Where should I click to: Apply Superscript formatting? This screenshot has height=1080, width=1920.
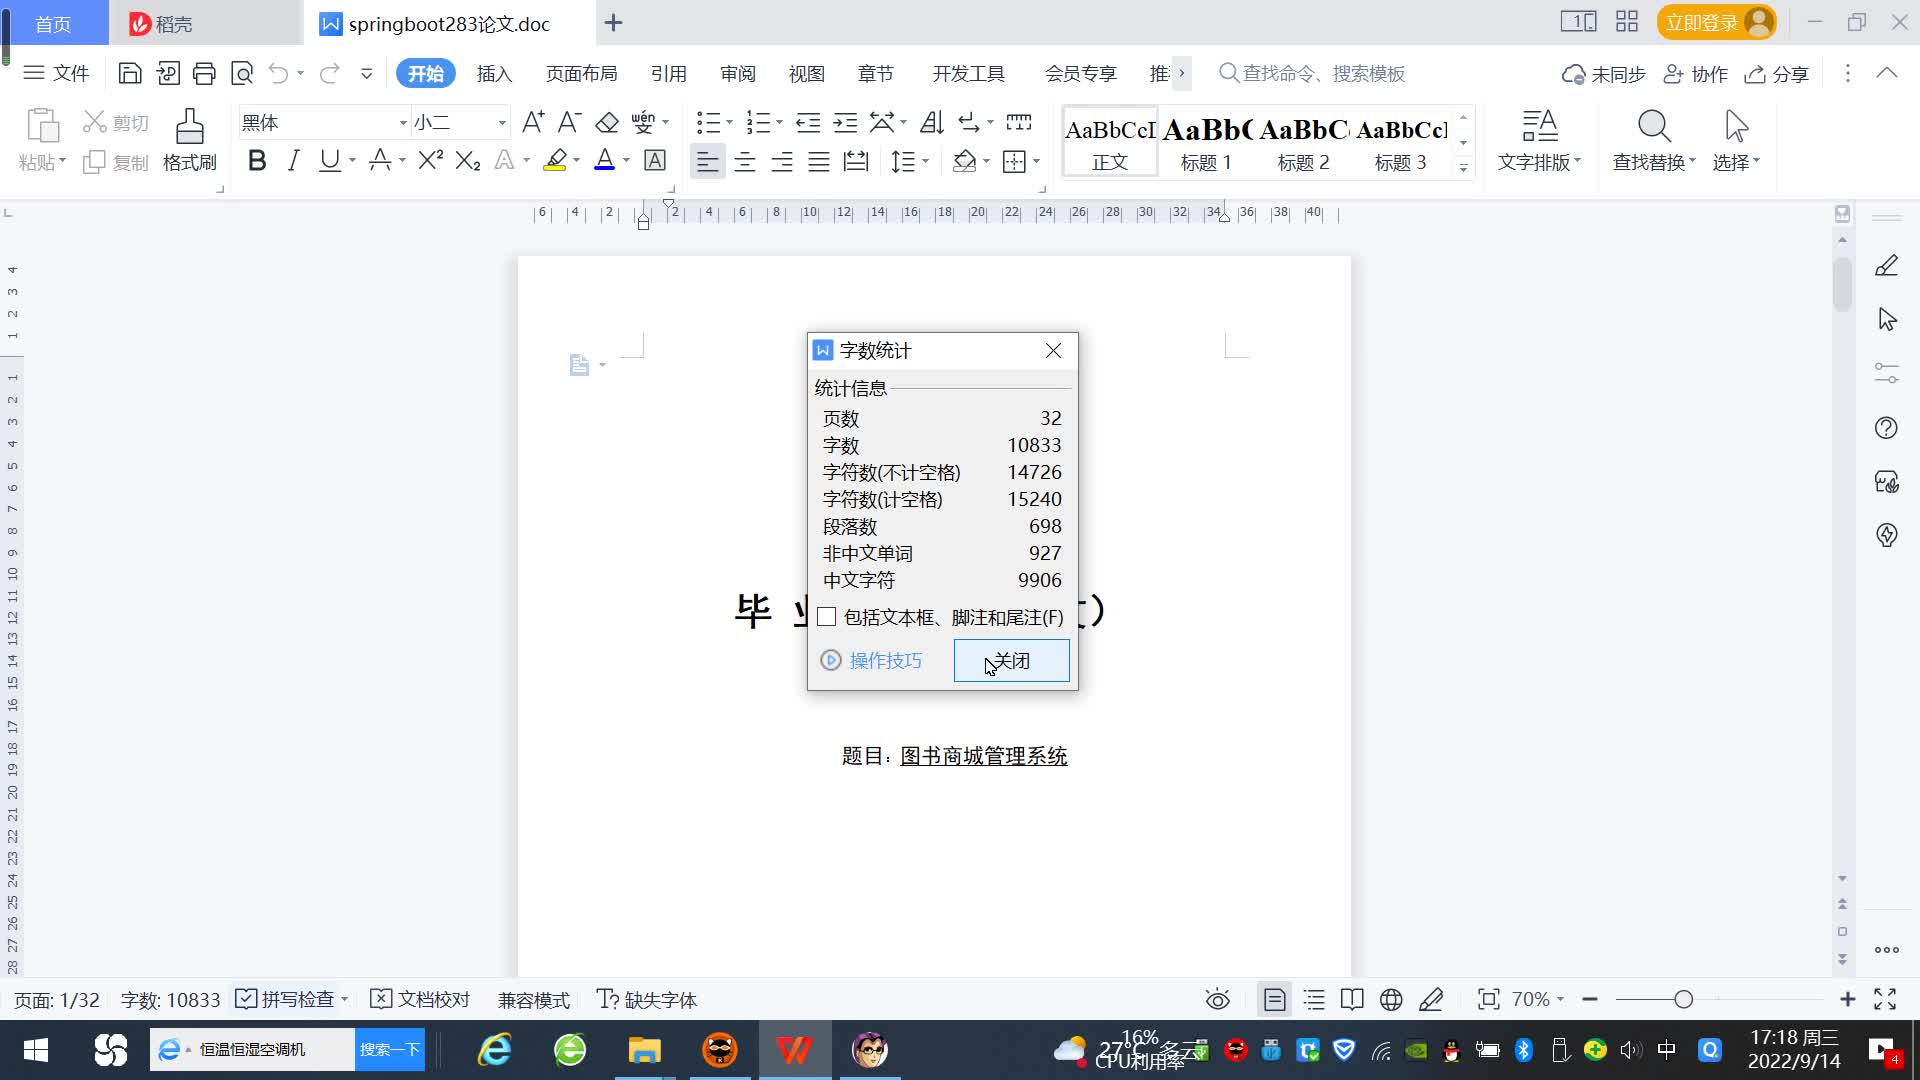tap(430, 161)
